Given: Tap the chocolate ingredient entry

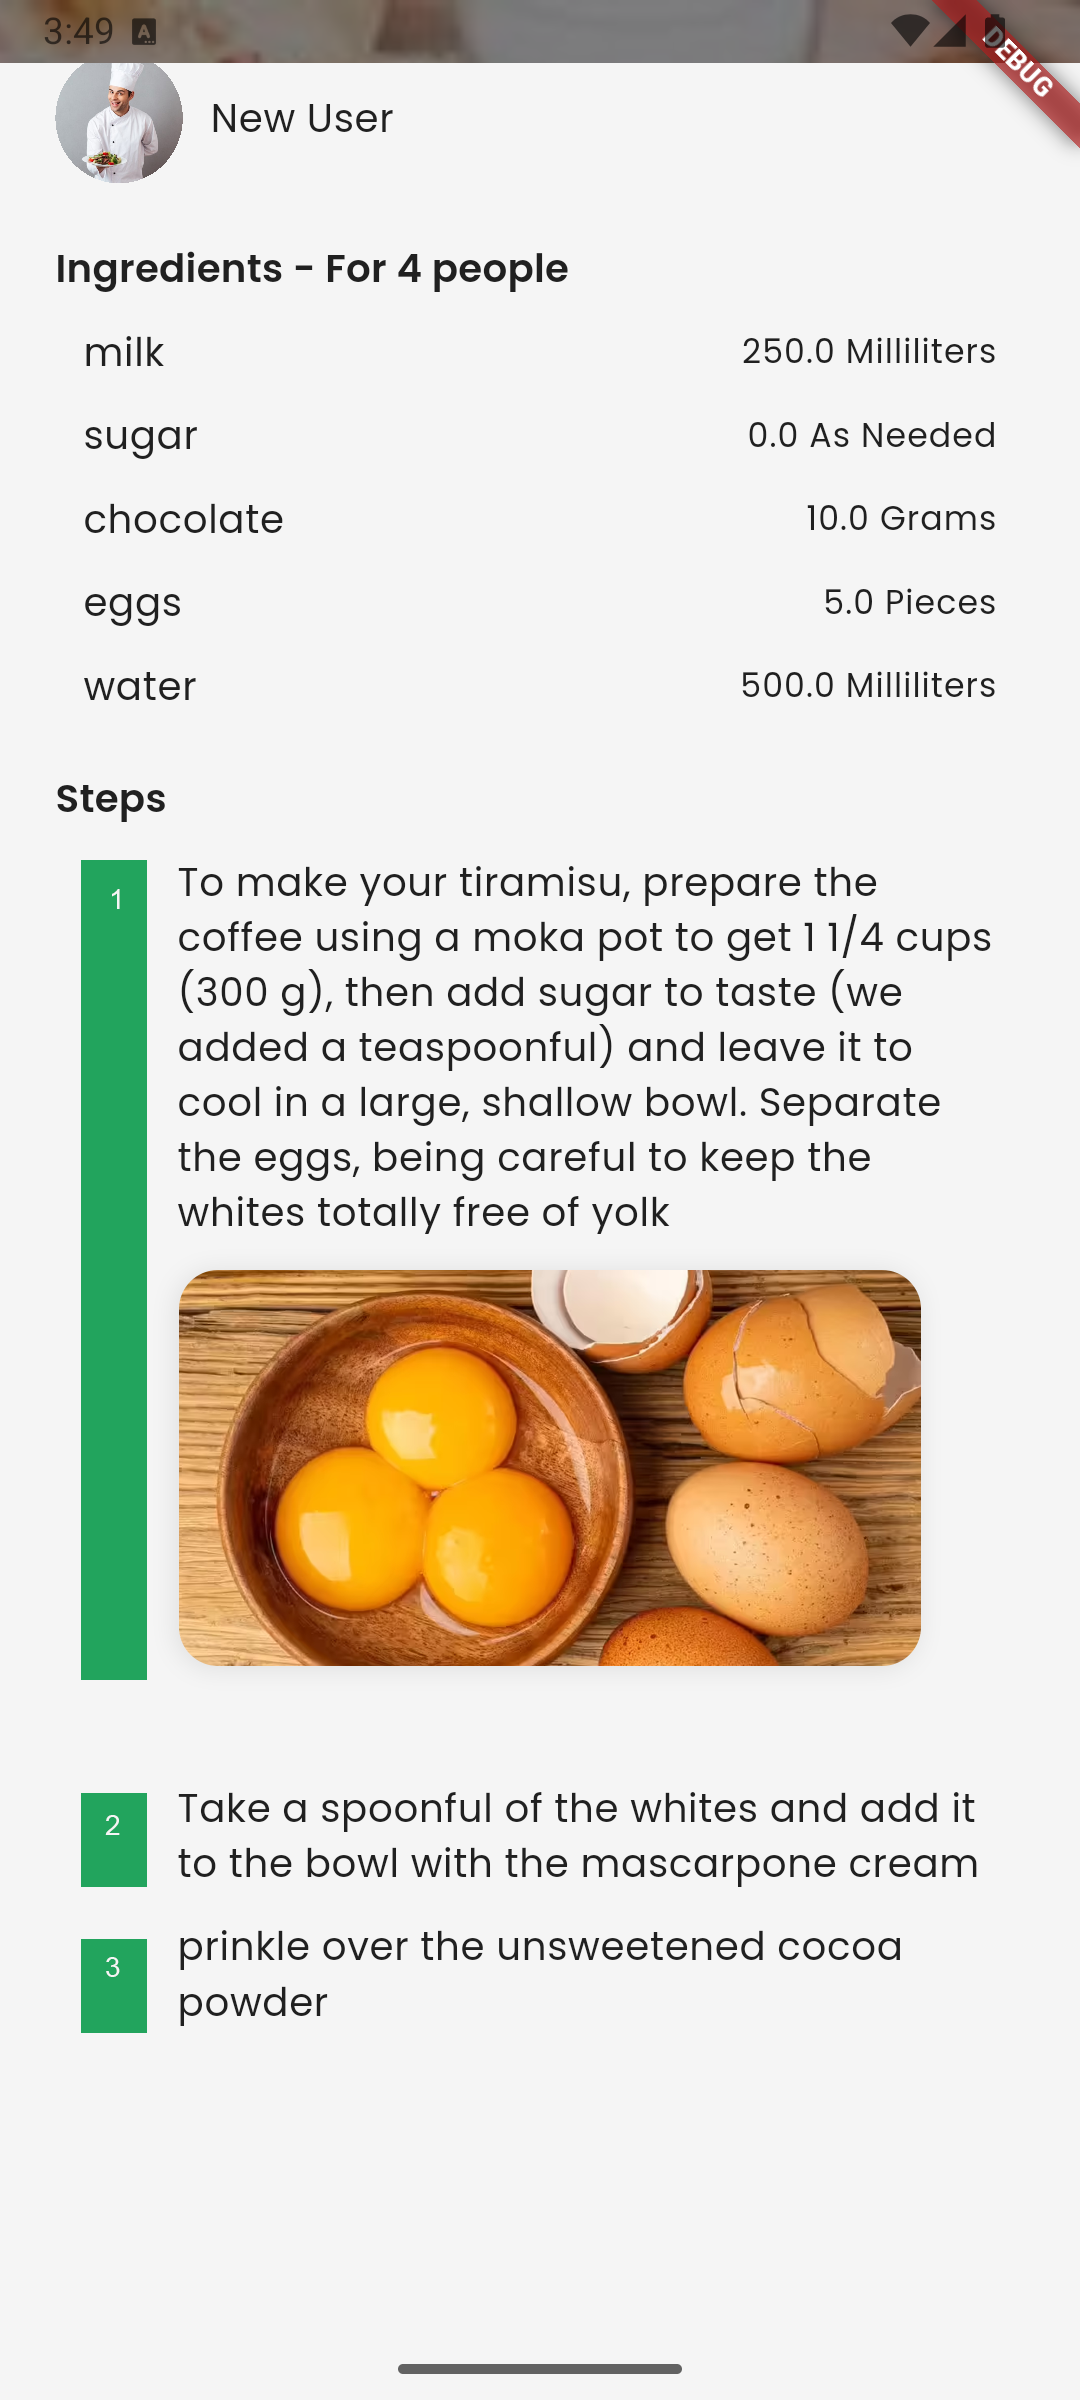Looking at the screenshot, I should pyautogui.click(x=184, y=520).
